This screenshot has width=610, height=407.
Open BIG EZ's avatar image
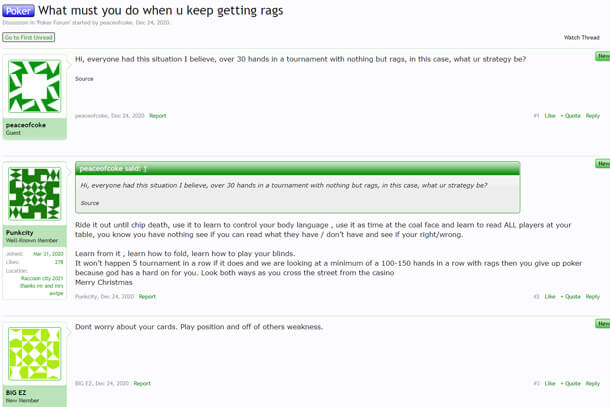coord(35,354)
